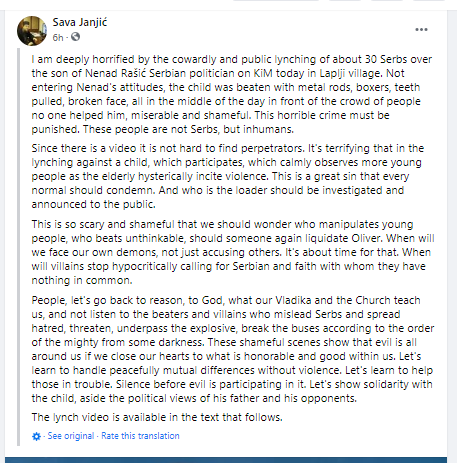This screenshot has width=457, height=463.
Task: Select Rate this translation
Action: 140,436
